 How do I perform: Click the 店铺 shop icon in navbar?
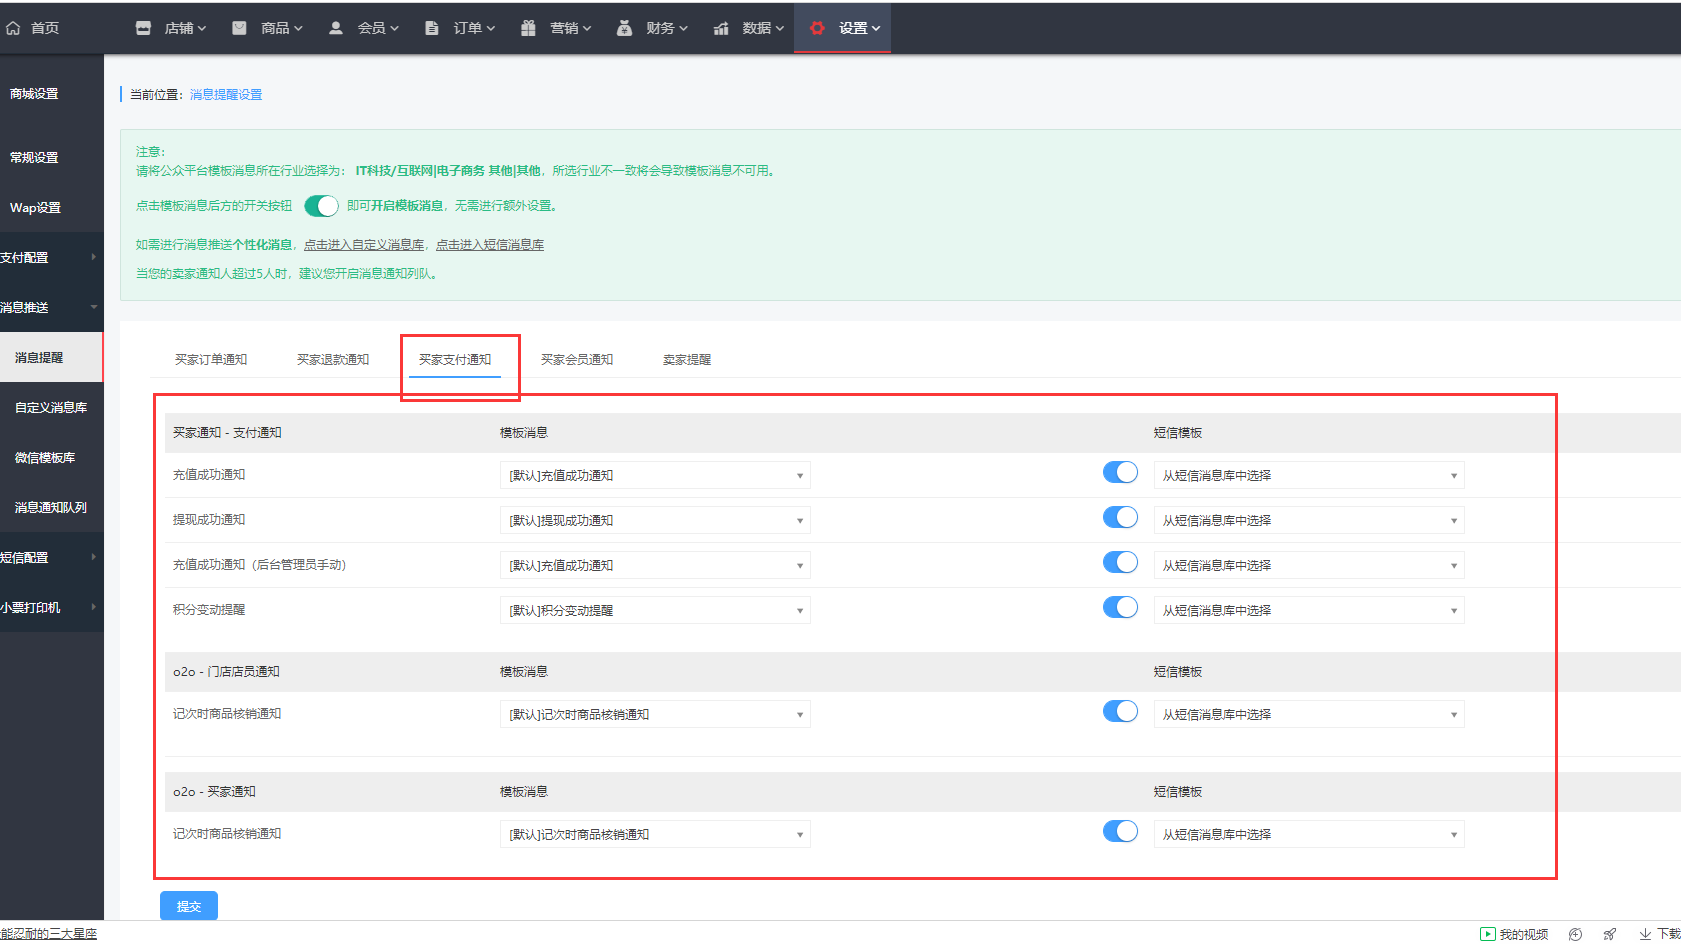(x=143, y=28)
